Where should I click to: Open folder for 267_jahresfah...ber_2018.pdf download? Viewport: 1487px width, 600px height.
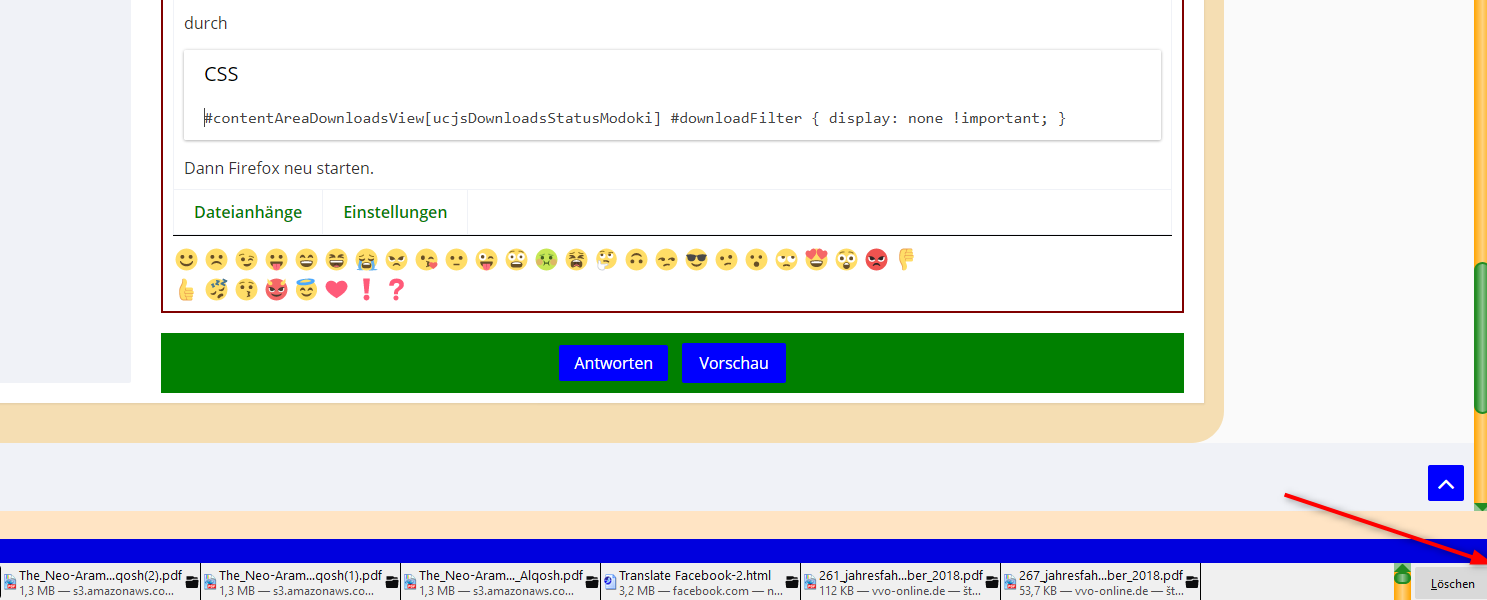1192,582
